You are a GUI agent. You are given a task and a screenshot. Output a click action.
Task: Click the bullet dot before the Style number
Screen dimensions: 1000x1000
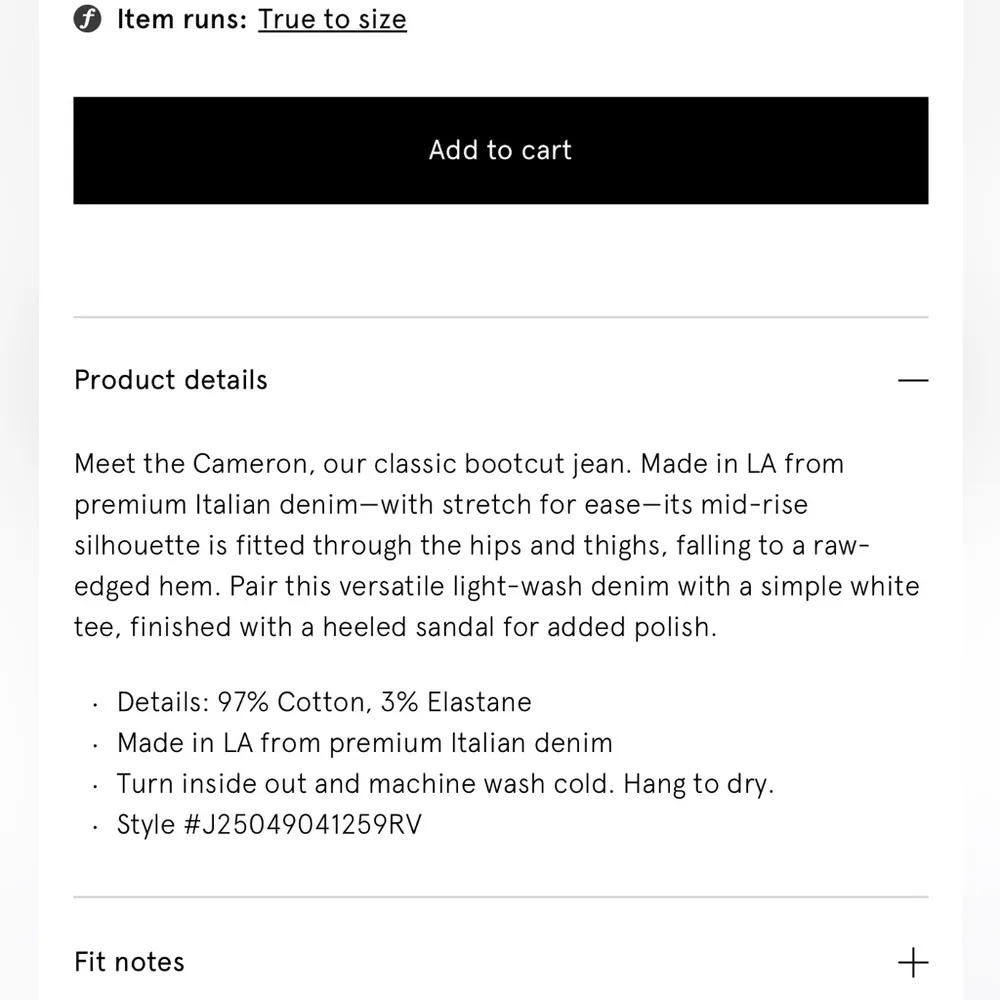95,828
